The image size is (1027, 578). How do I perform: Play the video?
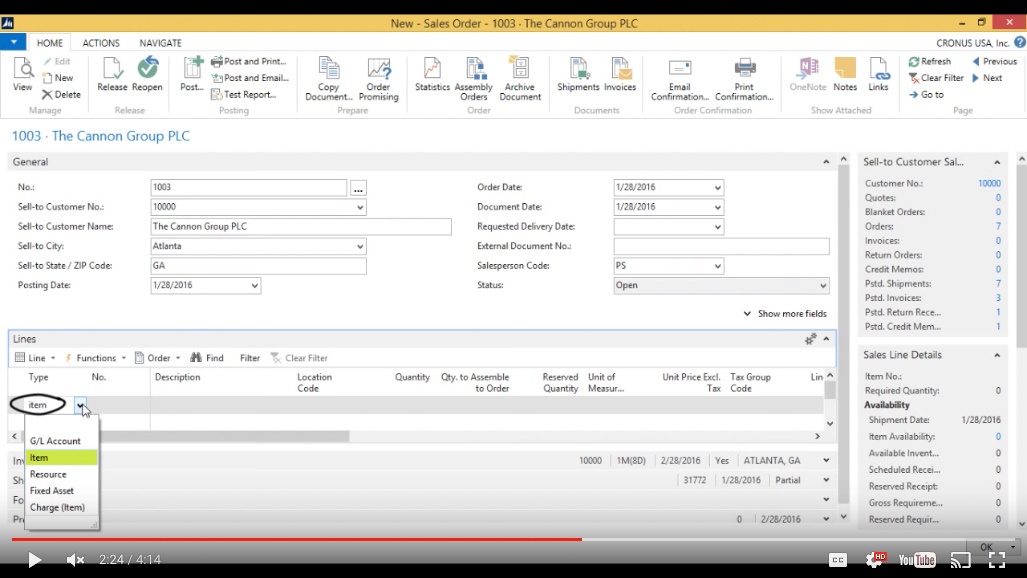[x=34, y=560]
